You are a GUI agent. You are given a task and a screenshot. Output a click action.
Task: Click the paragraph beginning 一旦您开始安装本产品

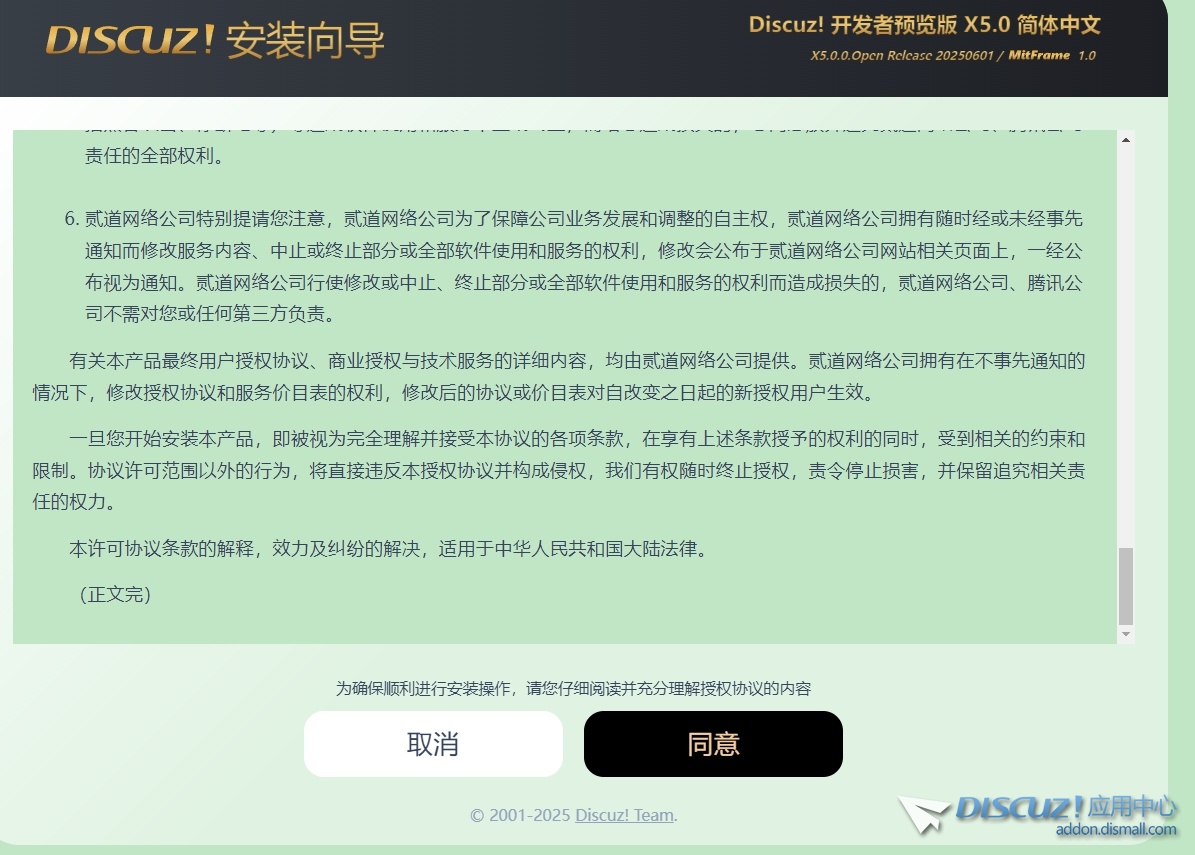pyautogui.click(x=559, y=470)
